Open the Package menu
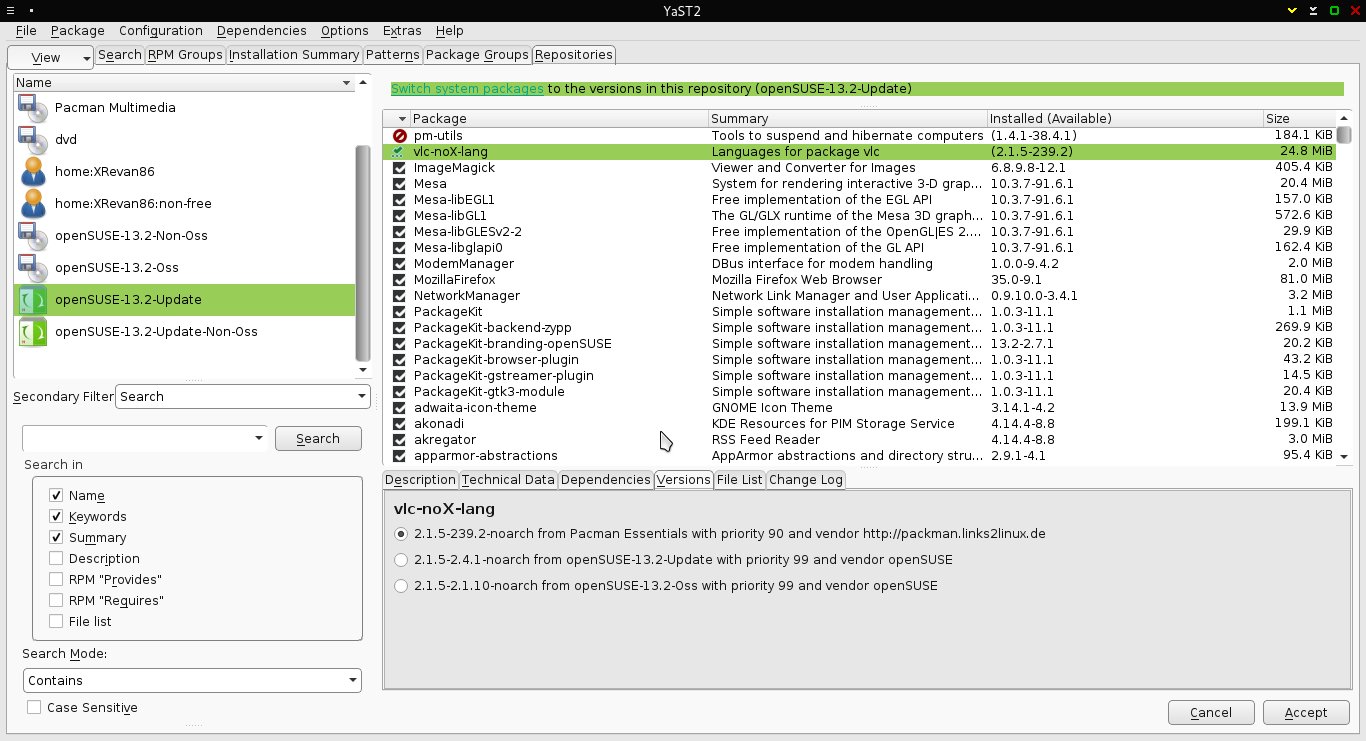 coord(77,31)
